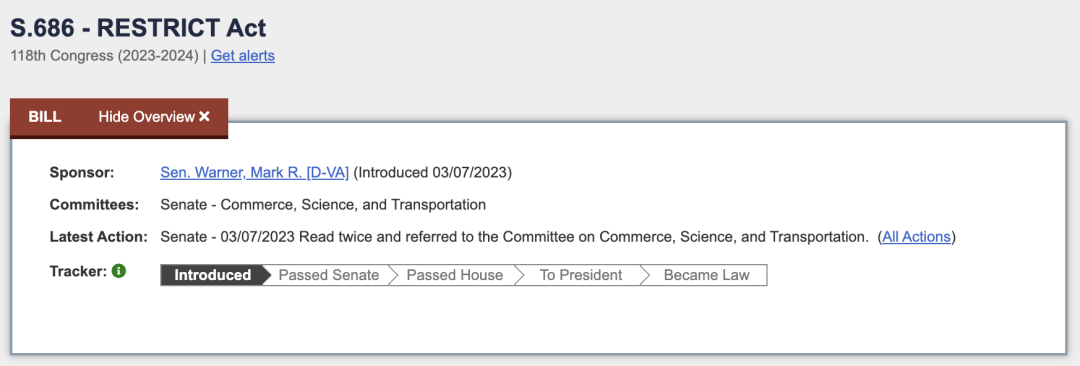Click the Tracker: field label
Screen dimensions: 1080x366
tap(78, 272)
